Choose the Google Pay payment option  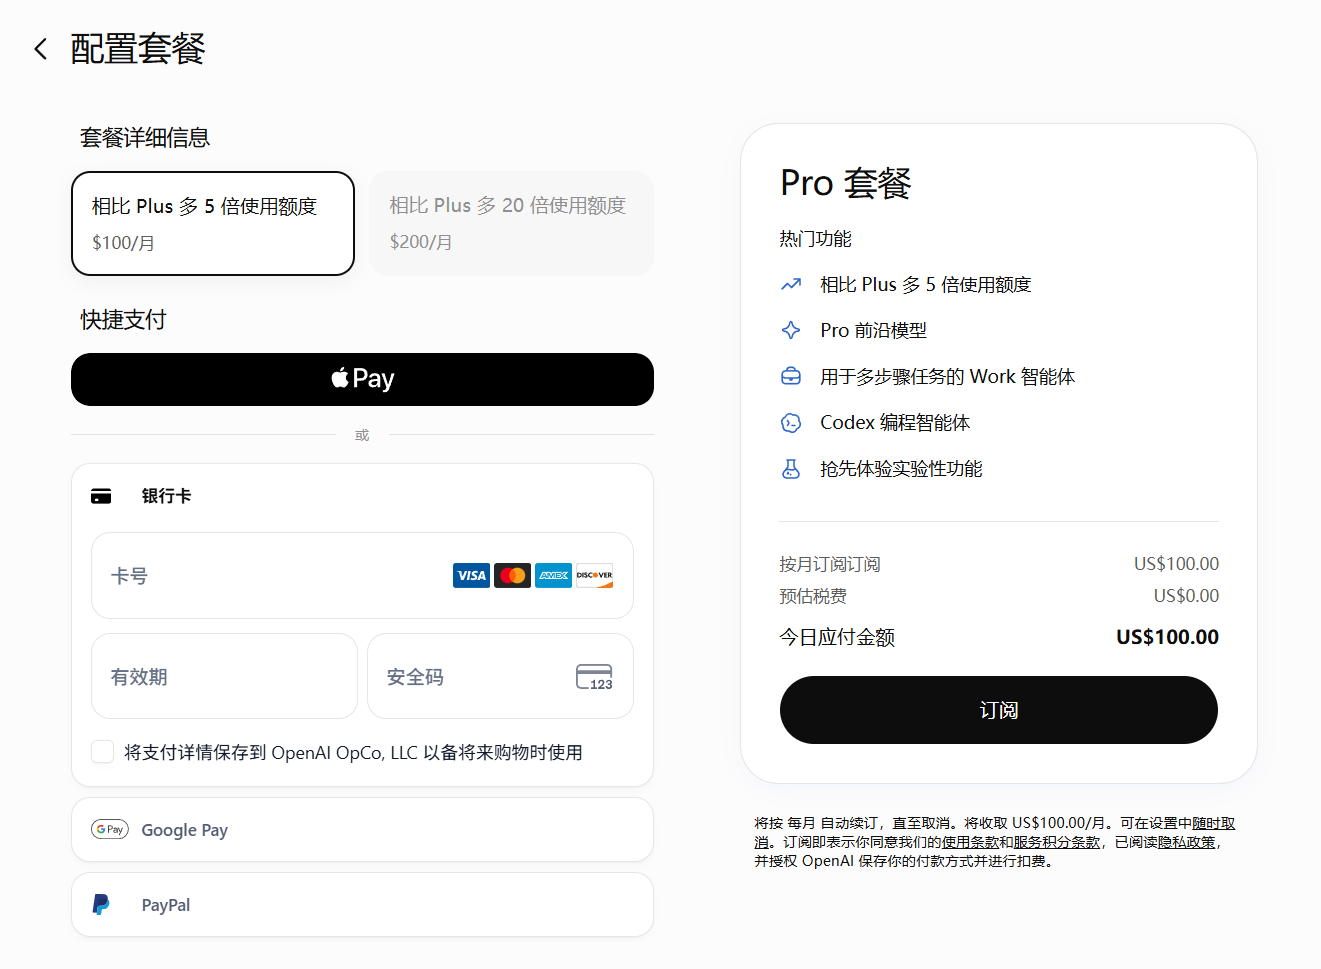362,830
